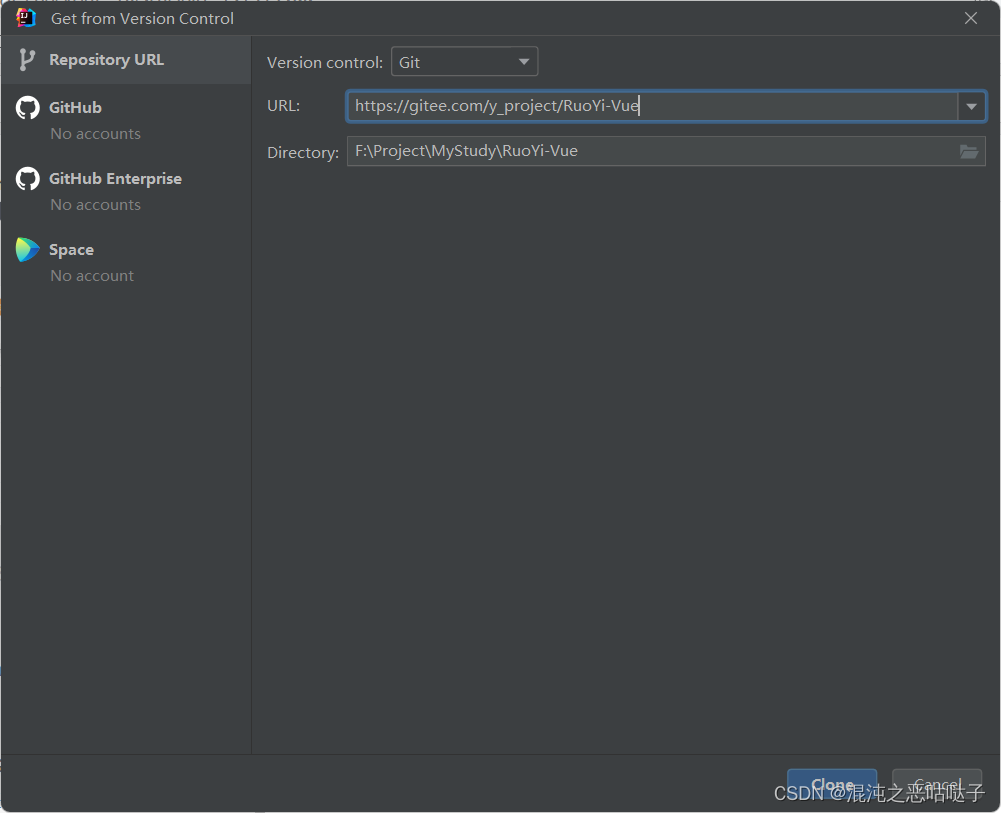
Task: Open the Space account section
Action: [x=126, y=262]
